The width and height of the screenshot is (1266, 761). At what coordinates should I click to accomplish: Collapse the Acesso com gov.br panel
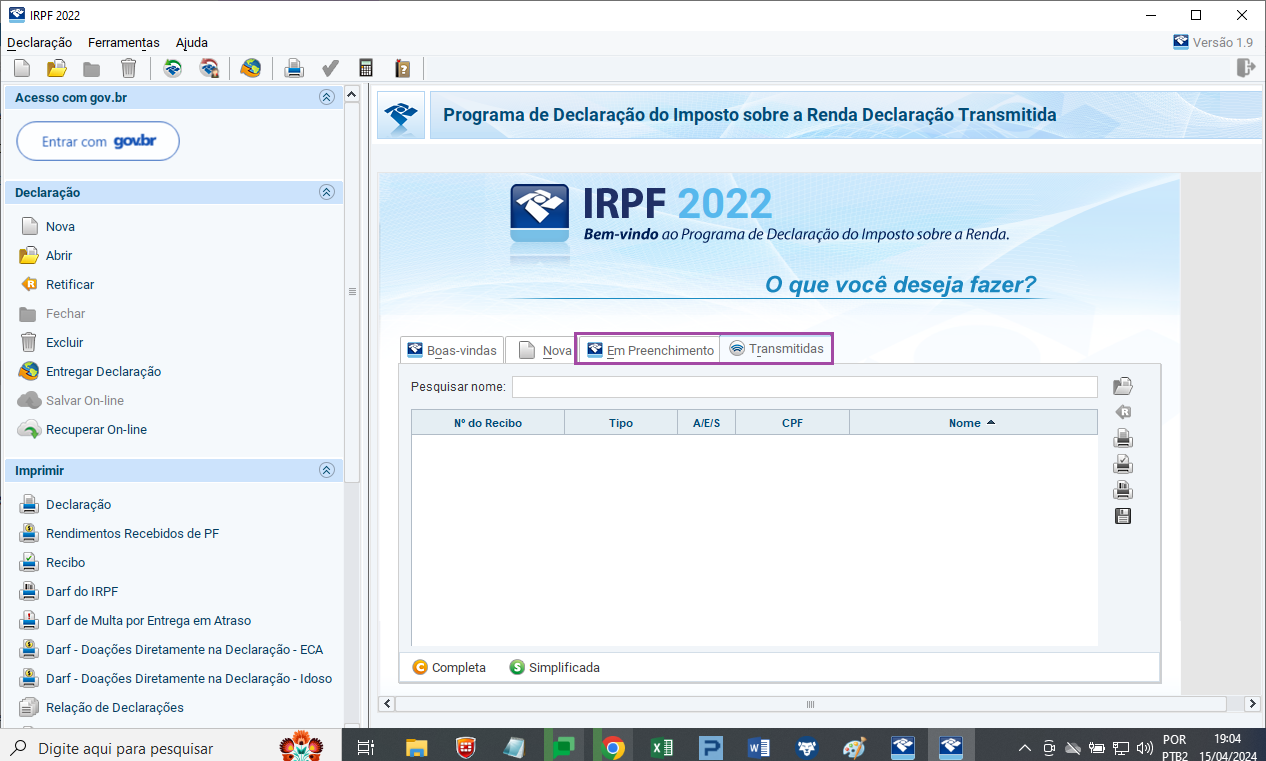[326, 97]
